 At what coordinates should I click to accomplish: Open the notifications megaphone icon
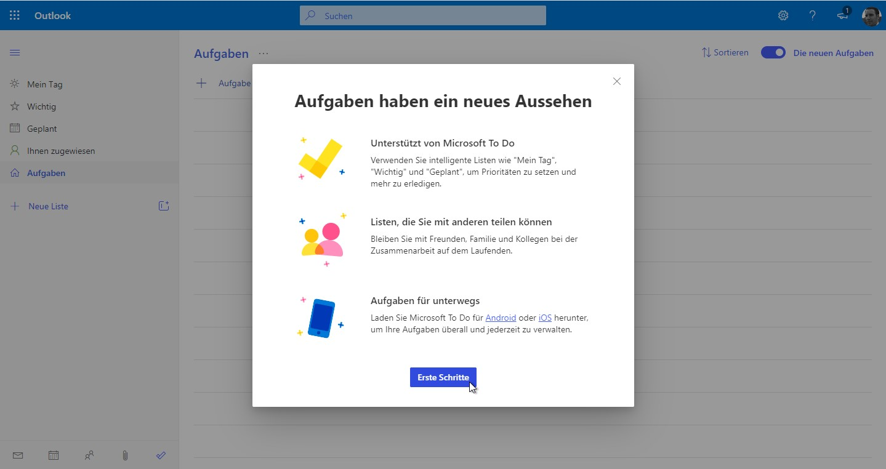(843, 15)
